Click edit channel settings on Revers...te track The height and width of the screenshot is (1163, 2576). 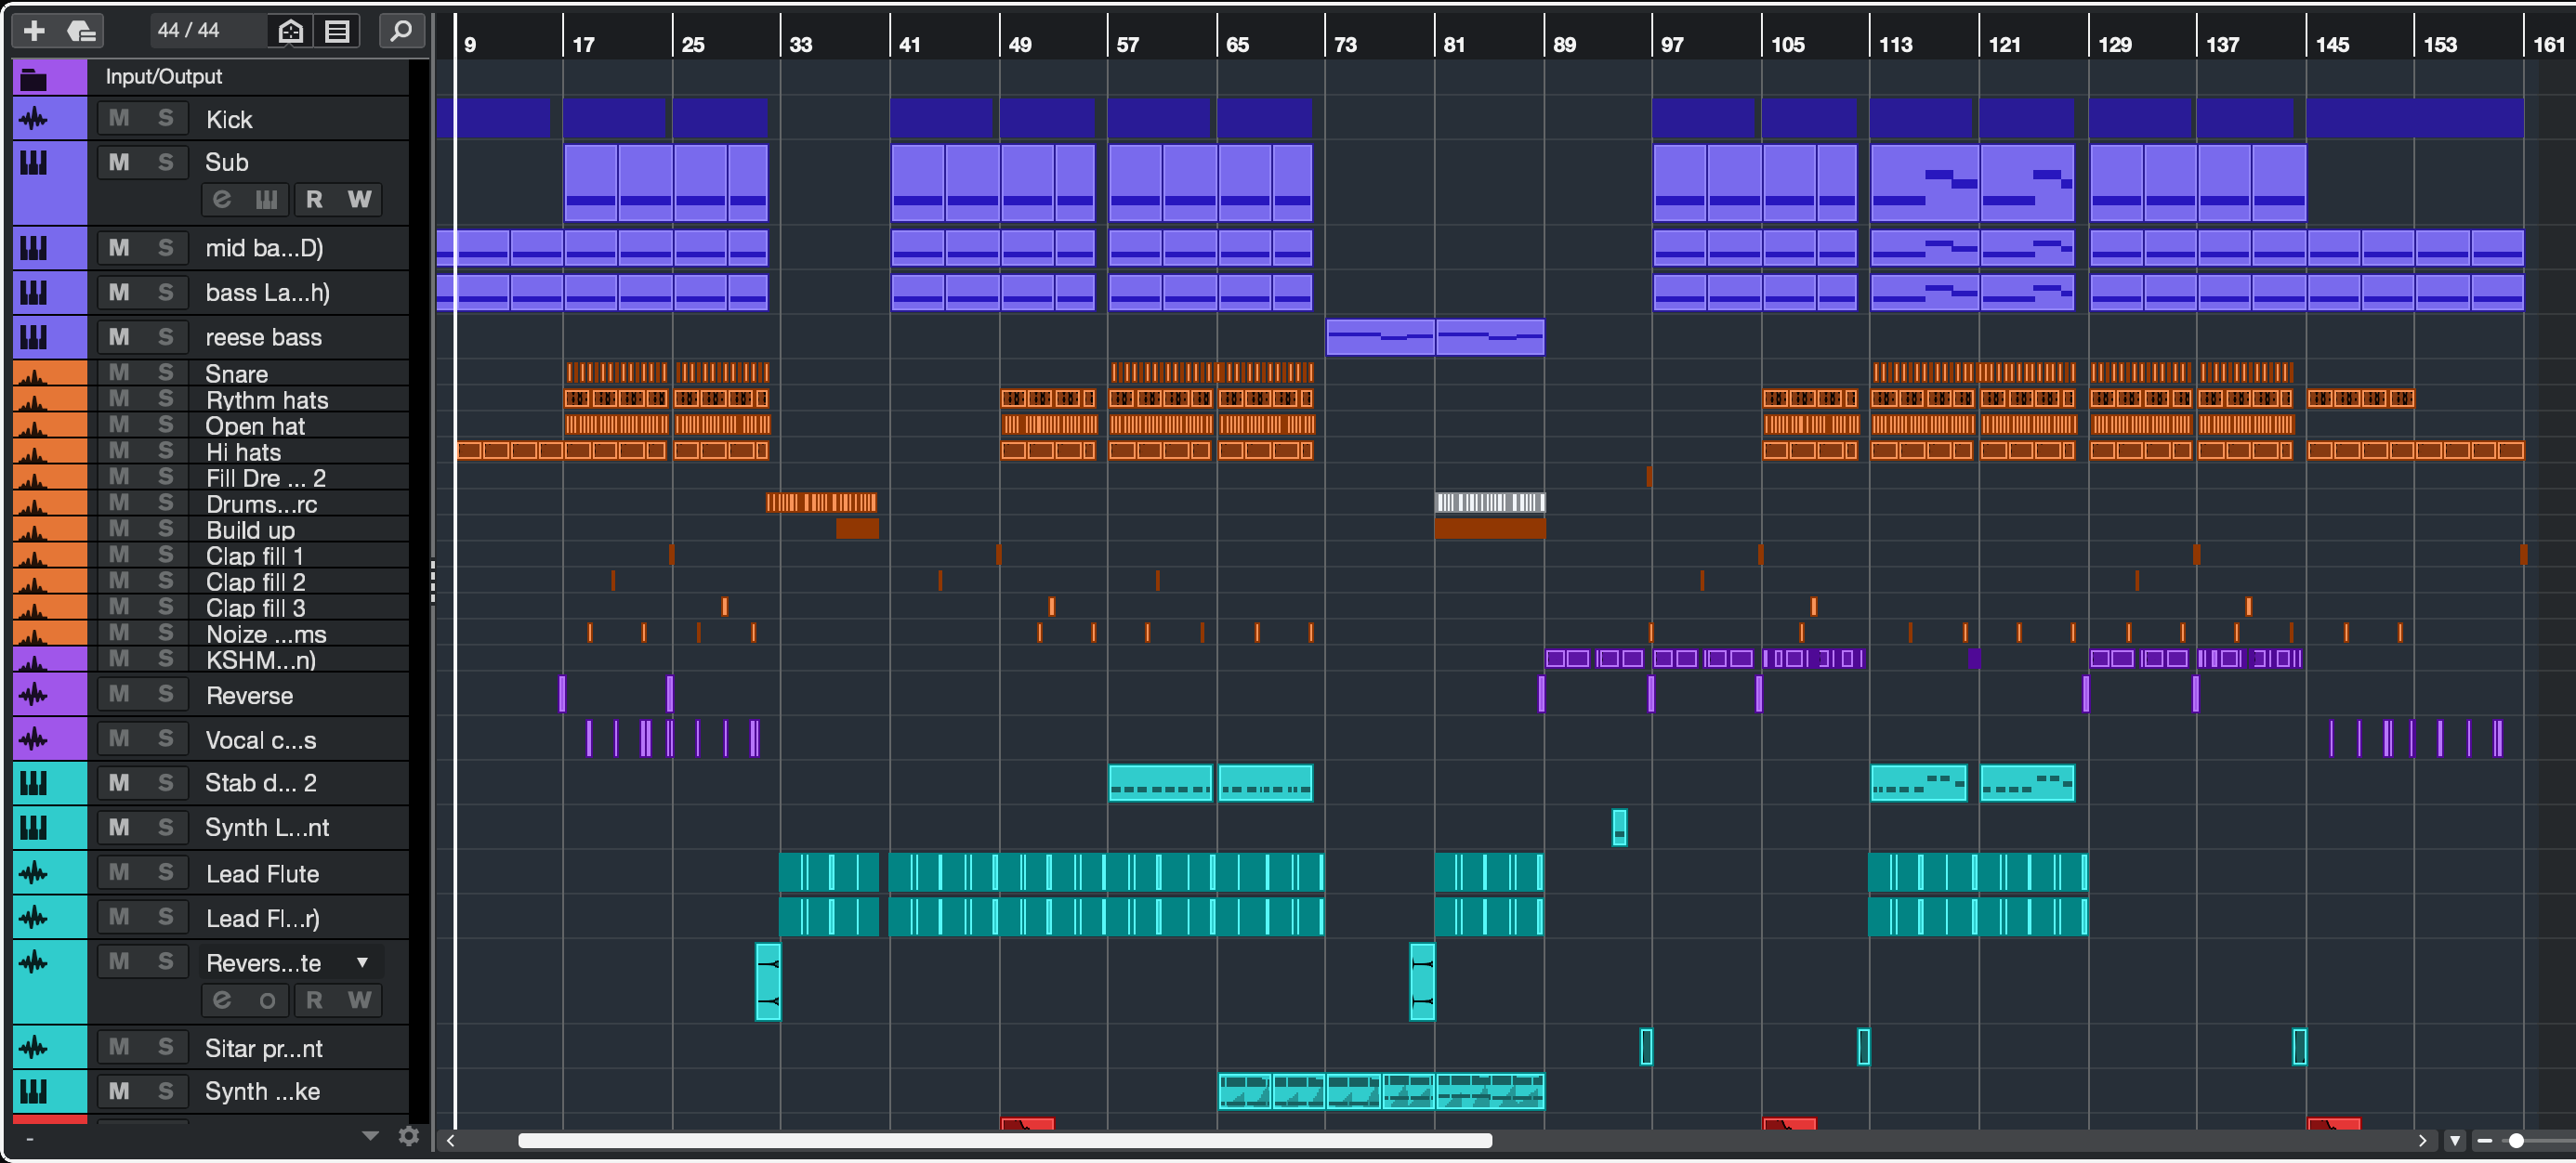point(222,1000)
